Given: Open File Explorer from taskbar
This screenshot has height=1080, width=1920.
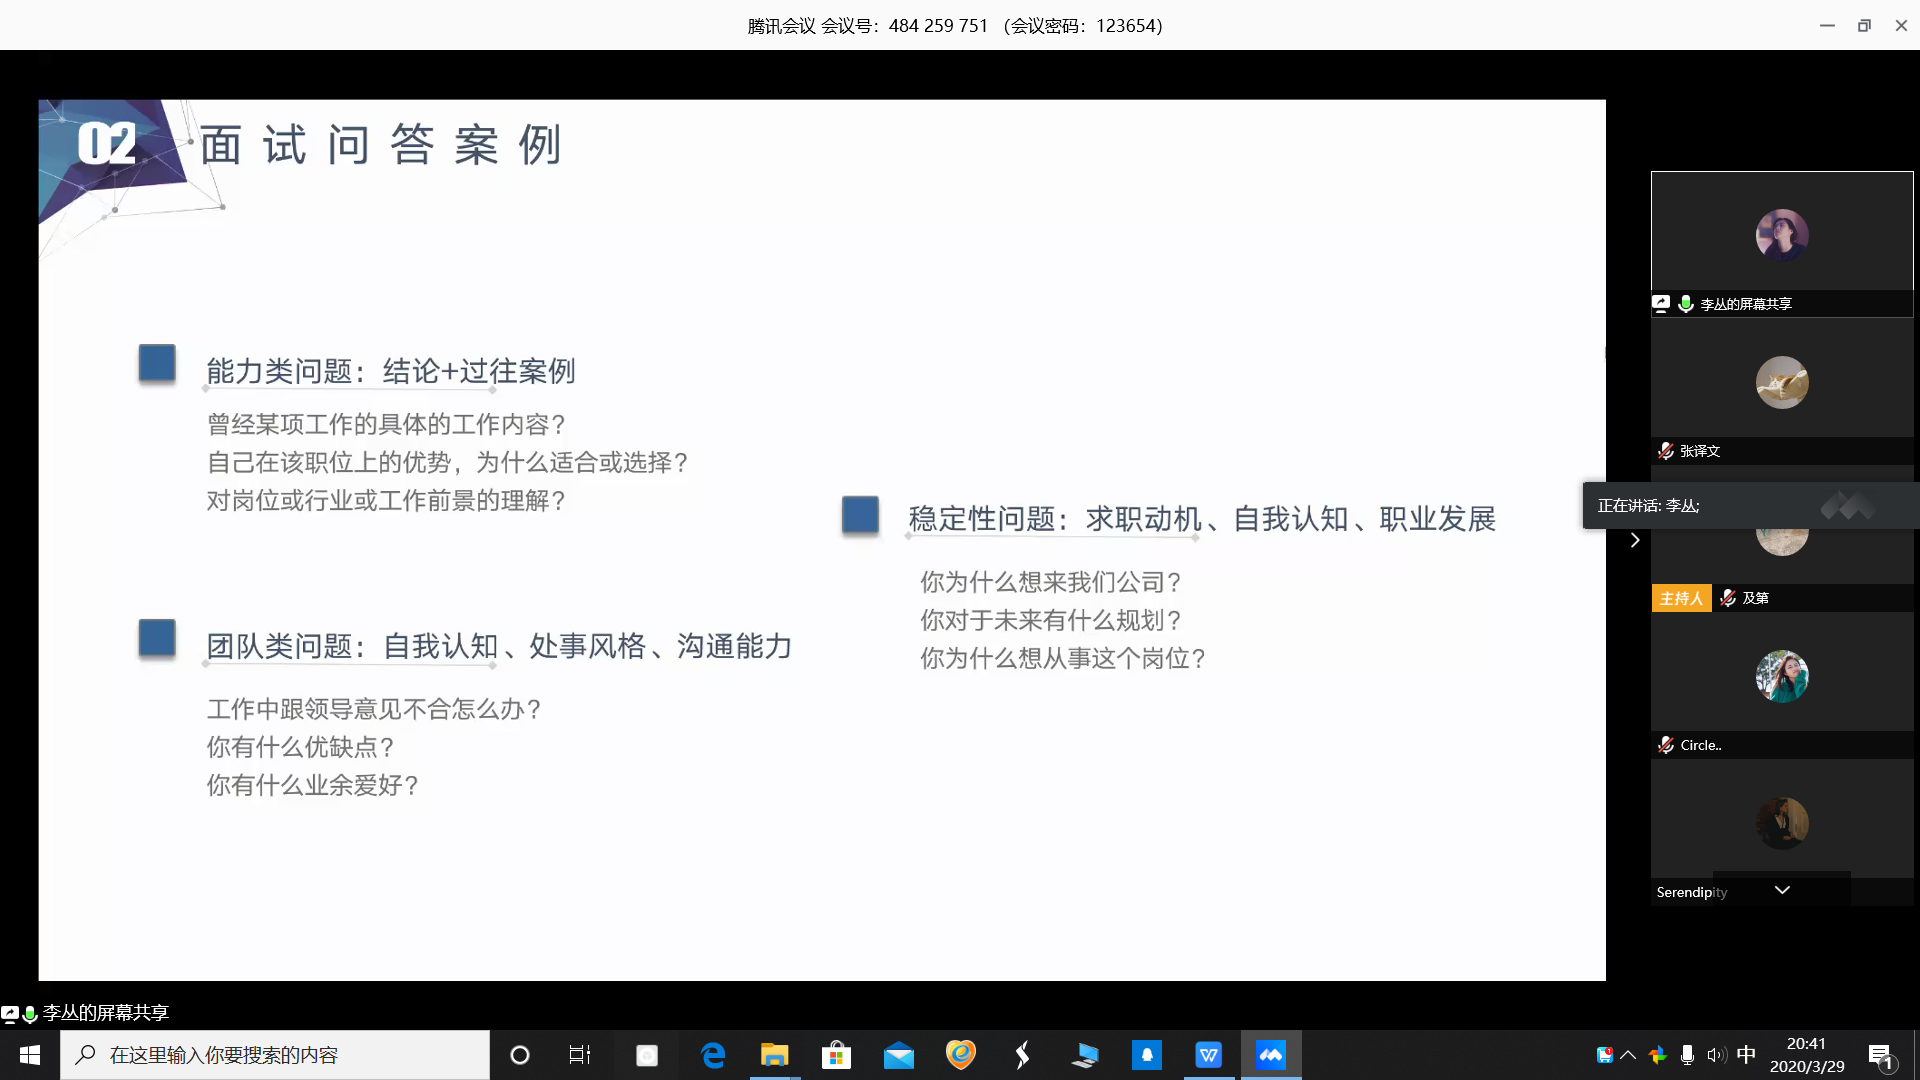Looking at the screenshot, I should point(774,1055).
